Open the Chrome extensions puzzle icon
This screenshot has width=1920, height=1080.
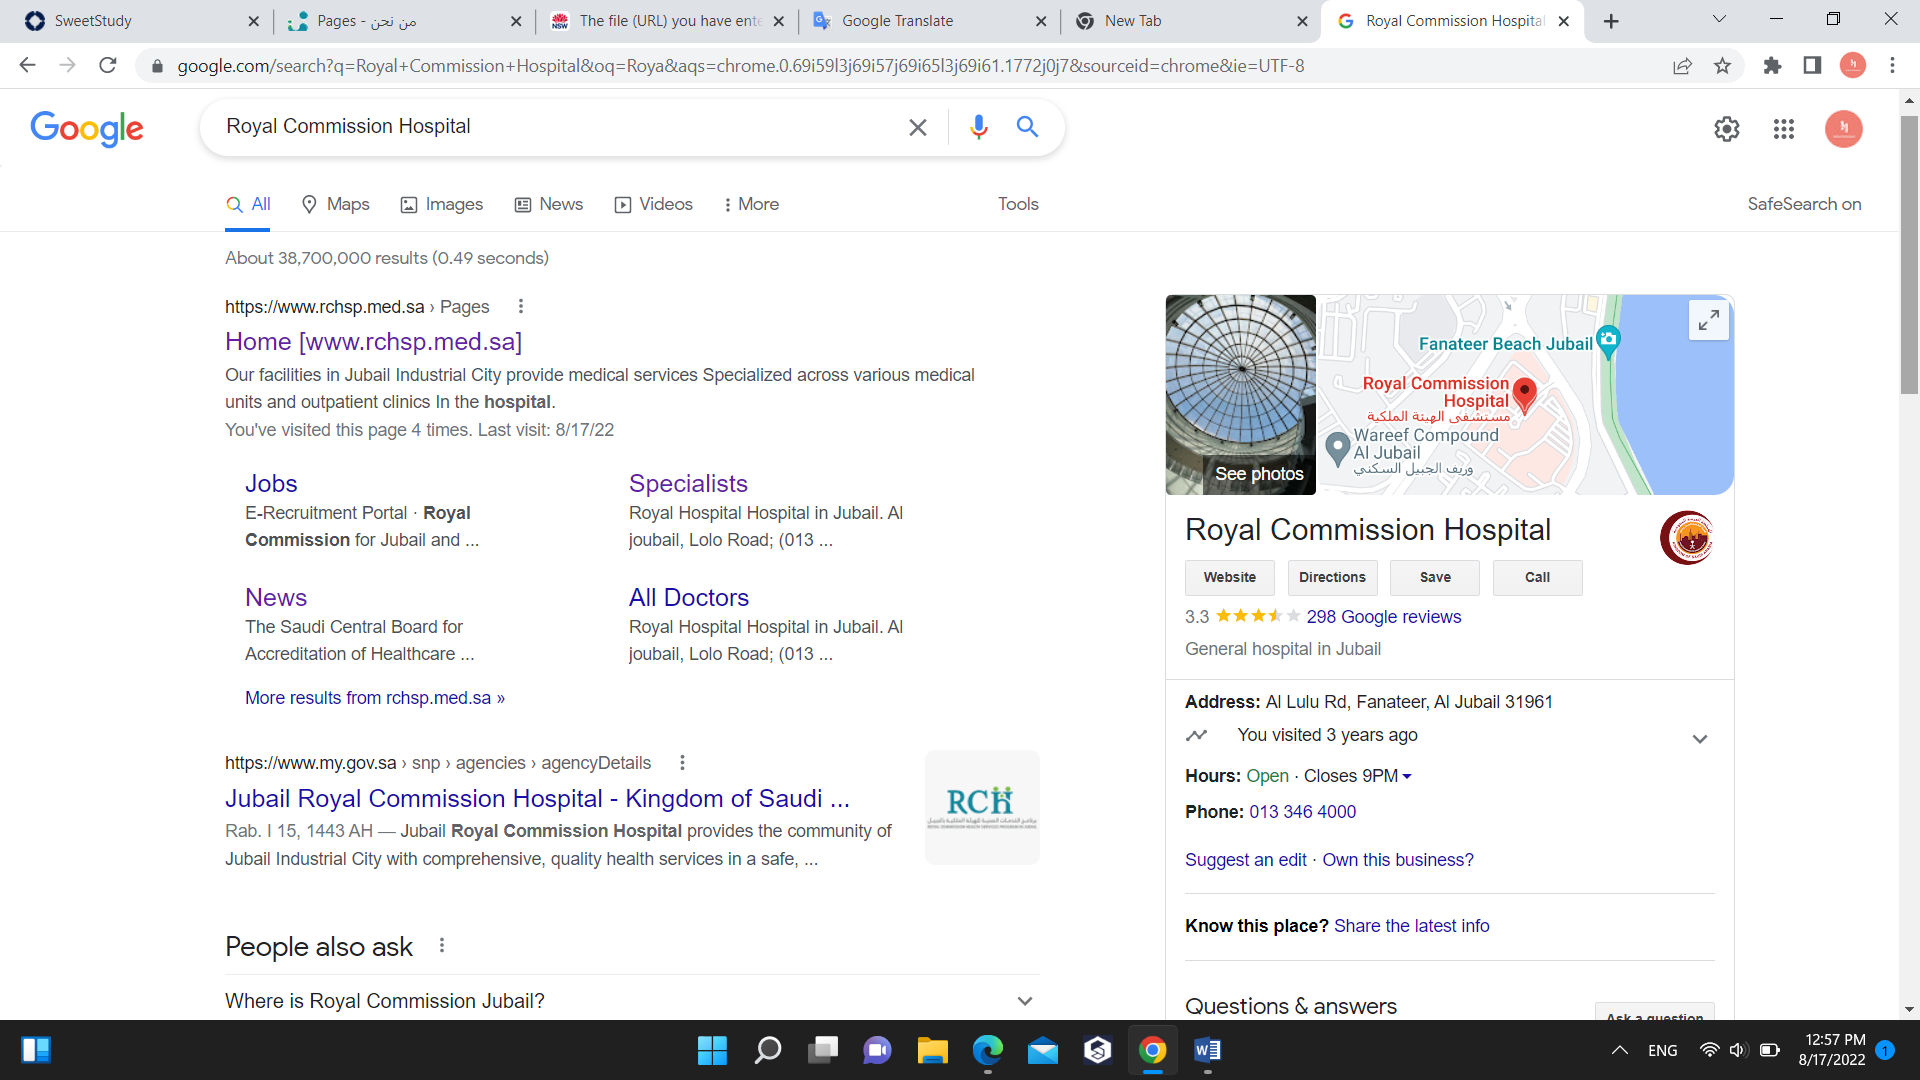1772,66
